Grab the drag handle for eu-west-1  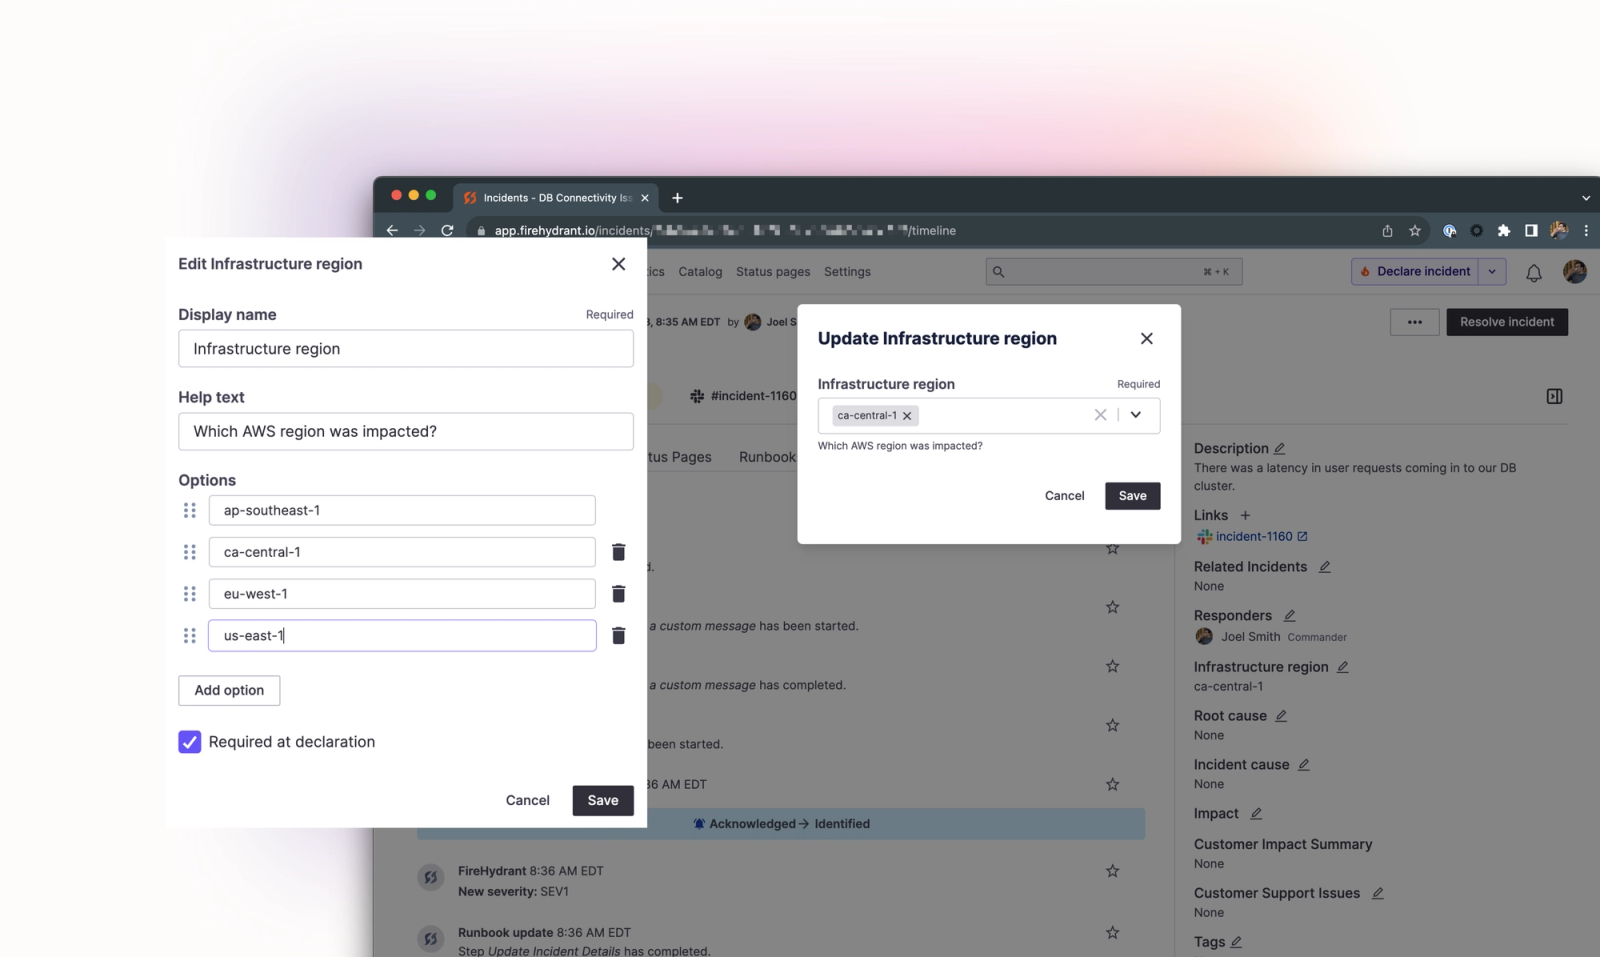(x=190, y=594)
